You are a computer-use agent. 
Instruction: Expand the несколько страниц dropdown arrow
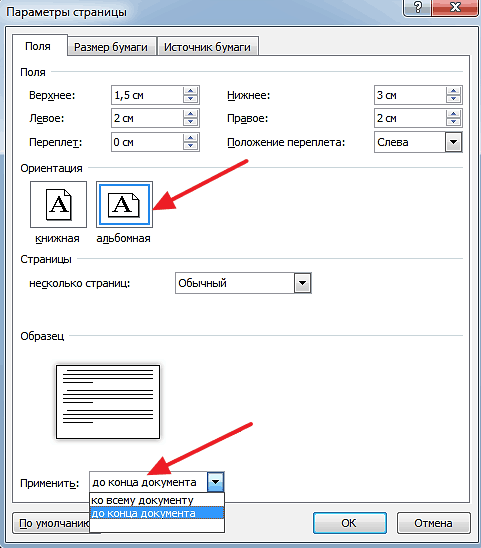(x=303, y=283)
